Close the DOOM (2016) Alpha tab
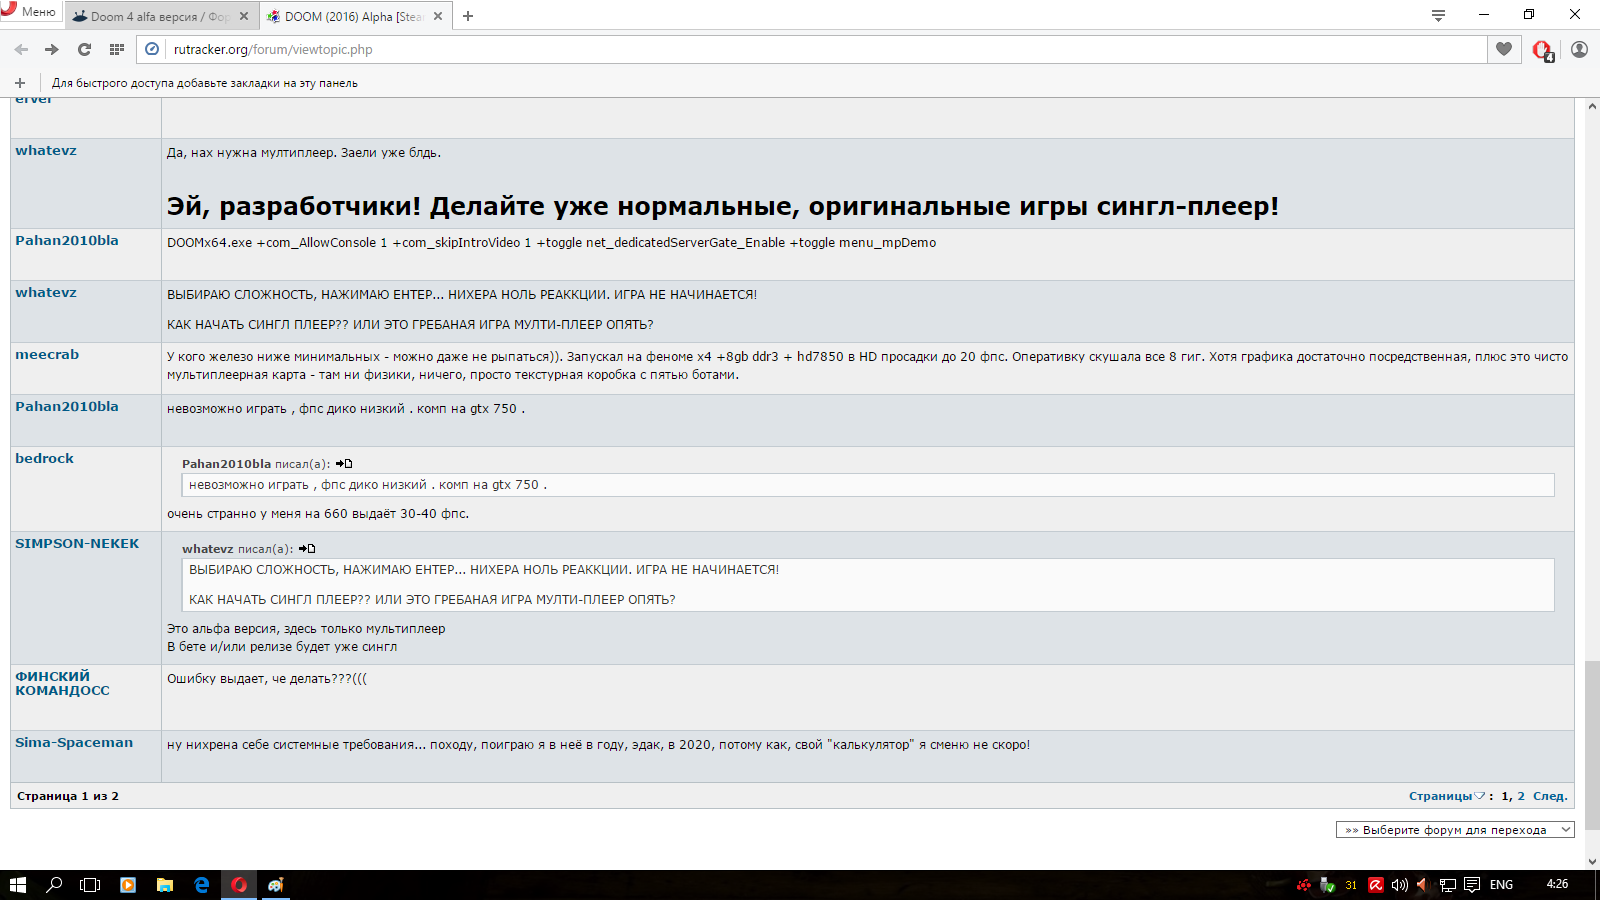Image resolution: width=1600 pixels, height=900 pixels. tap(438, 16)
